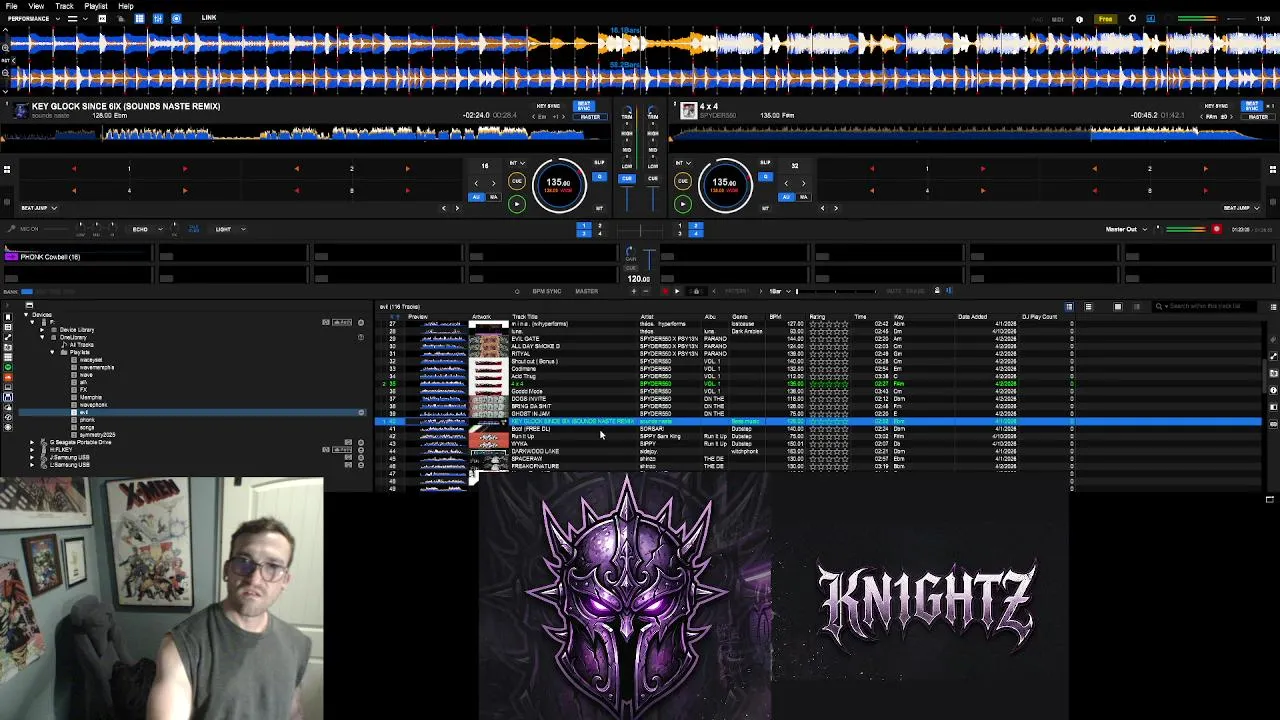The width and height of the screenshot is (1280, 720).
Task: Select the wavephonk playlist
Action: pyautogui.click(x=93, y=405)
